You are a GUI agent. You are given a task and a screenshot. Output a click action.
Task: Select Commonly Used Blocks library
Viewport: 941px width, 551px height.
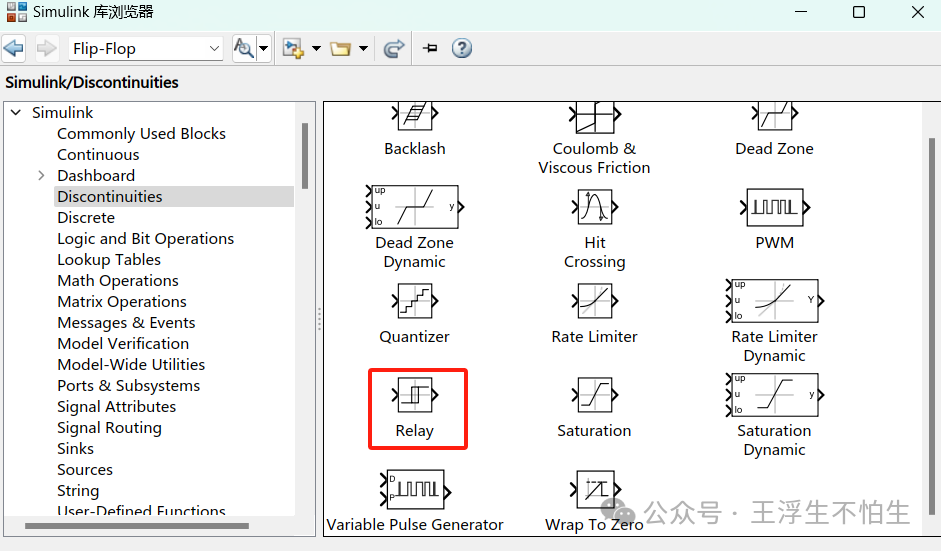[141, 133]
